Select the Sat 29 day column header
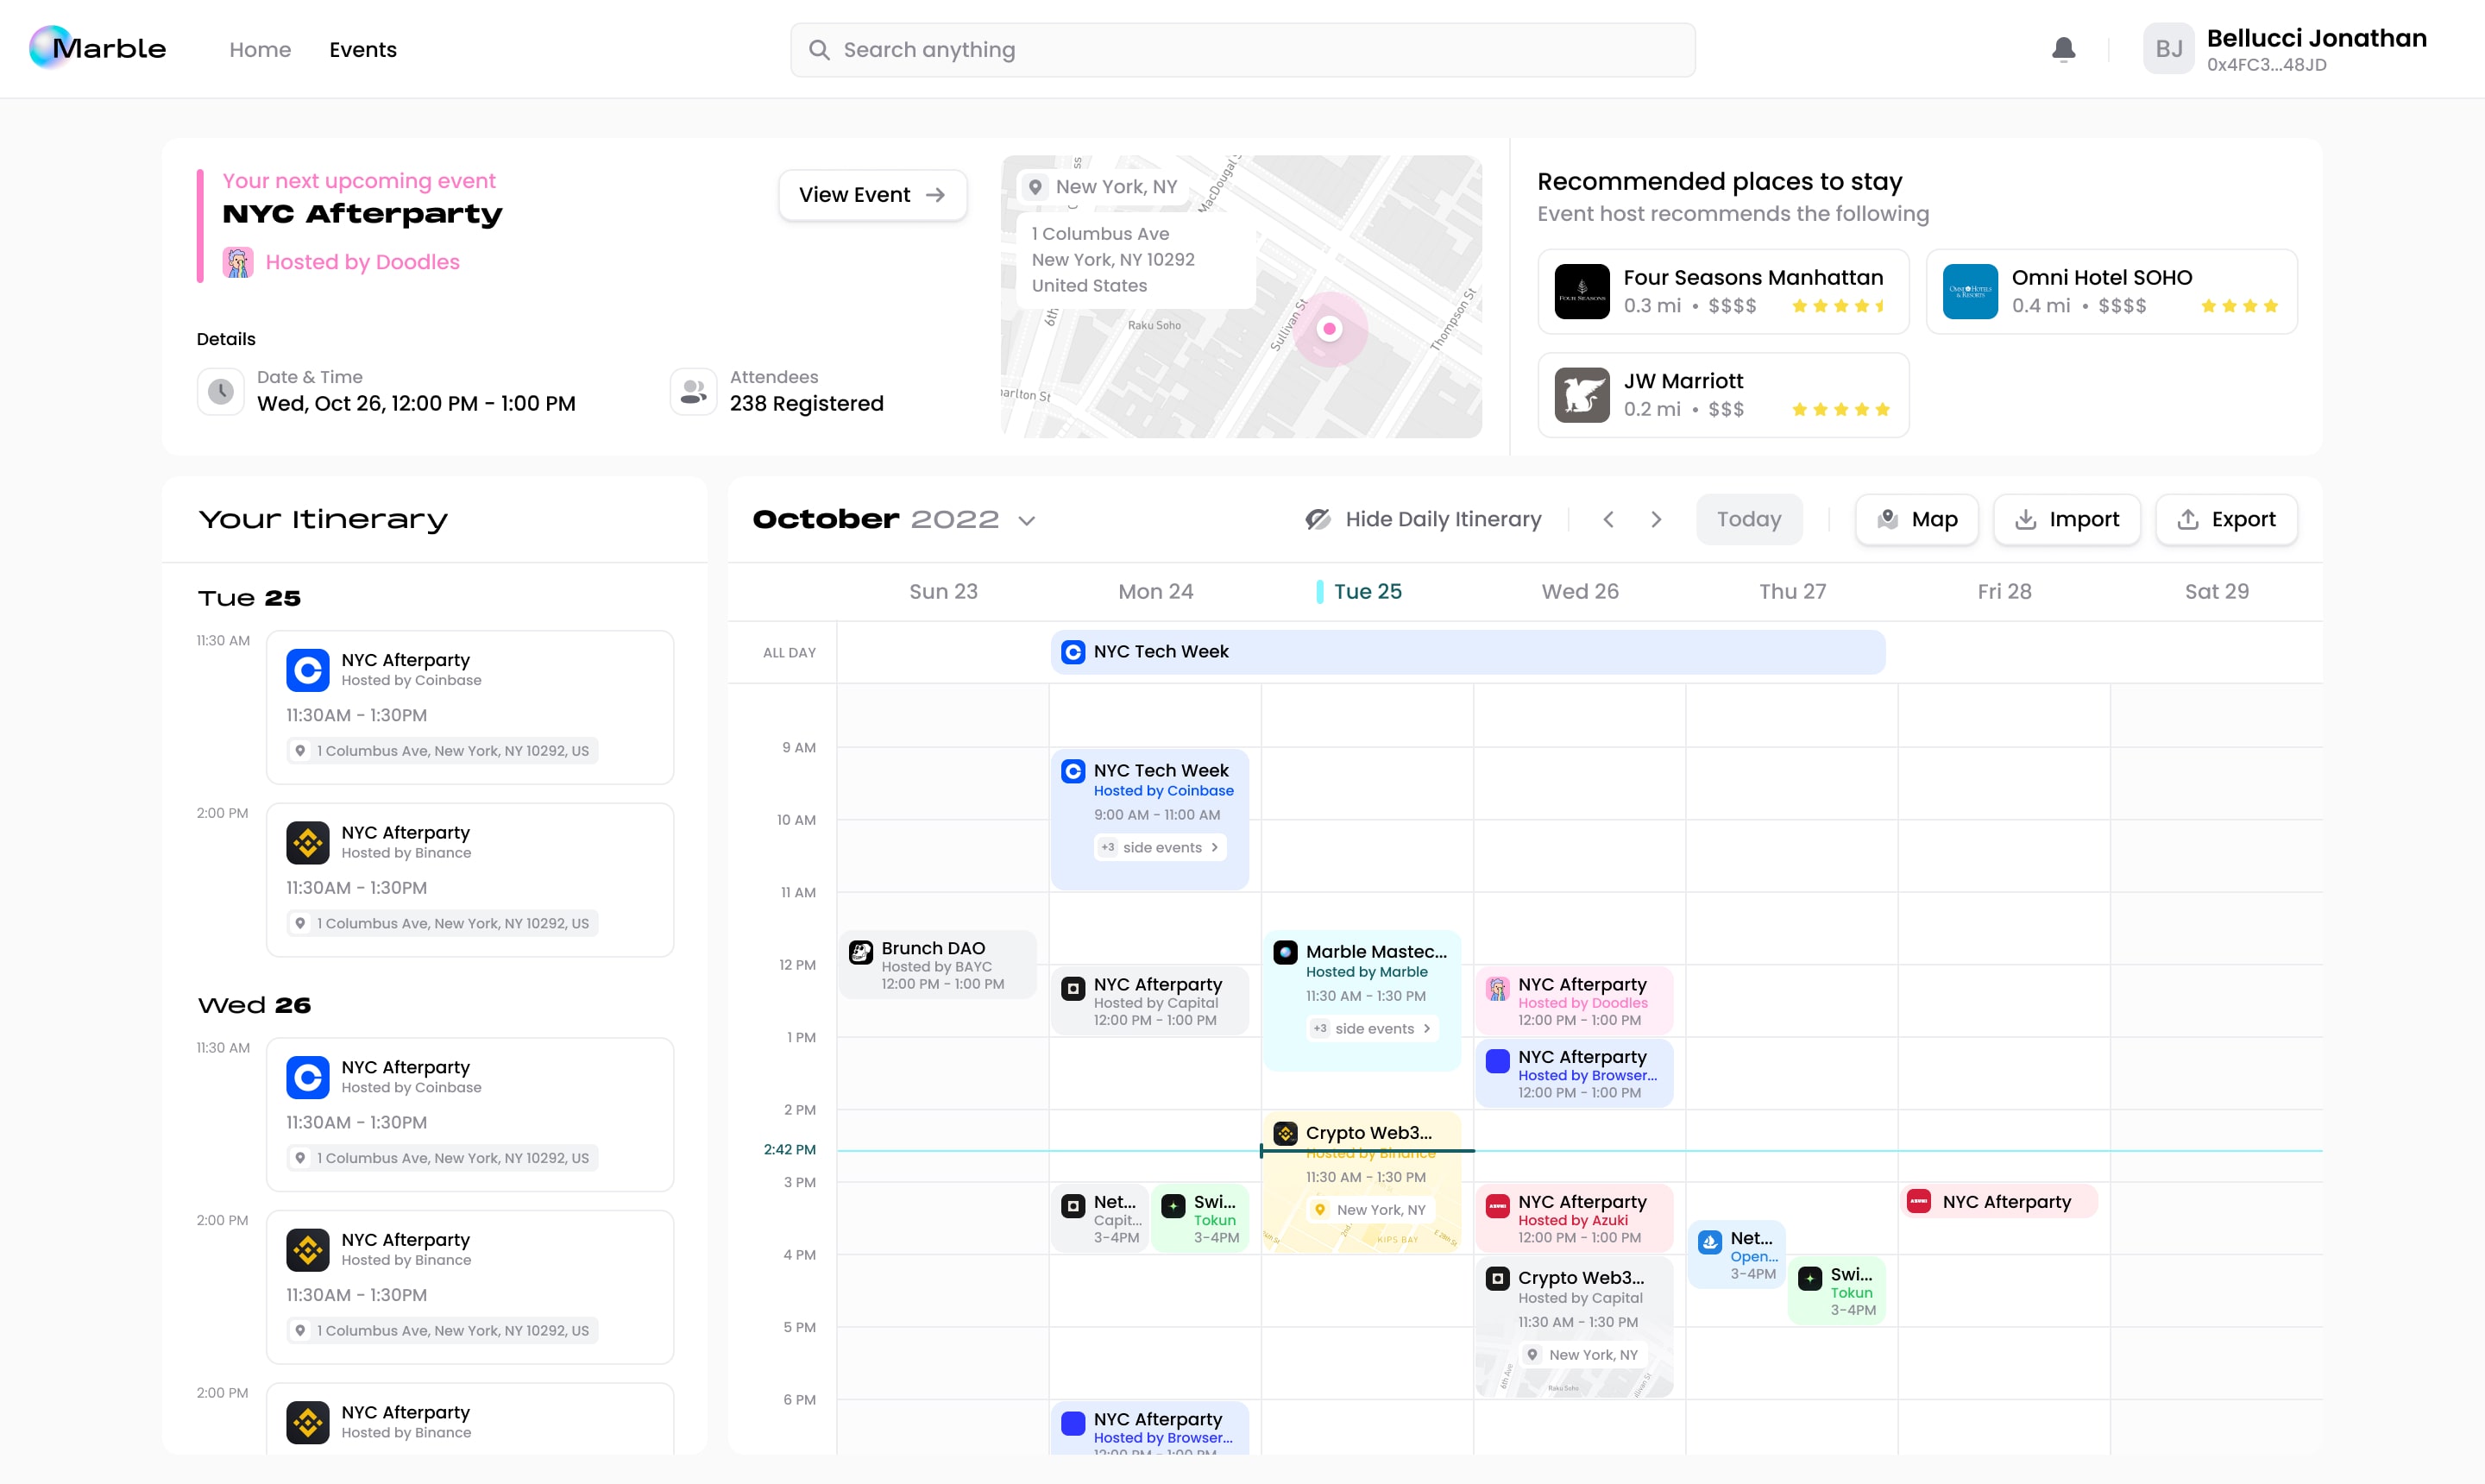Image resolution: width=2485 pixels, height=1484 pixels. [2216, 591]
